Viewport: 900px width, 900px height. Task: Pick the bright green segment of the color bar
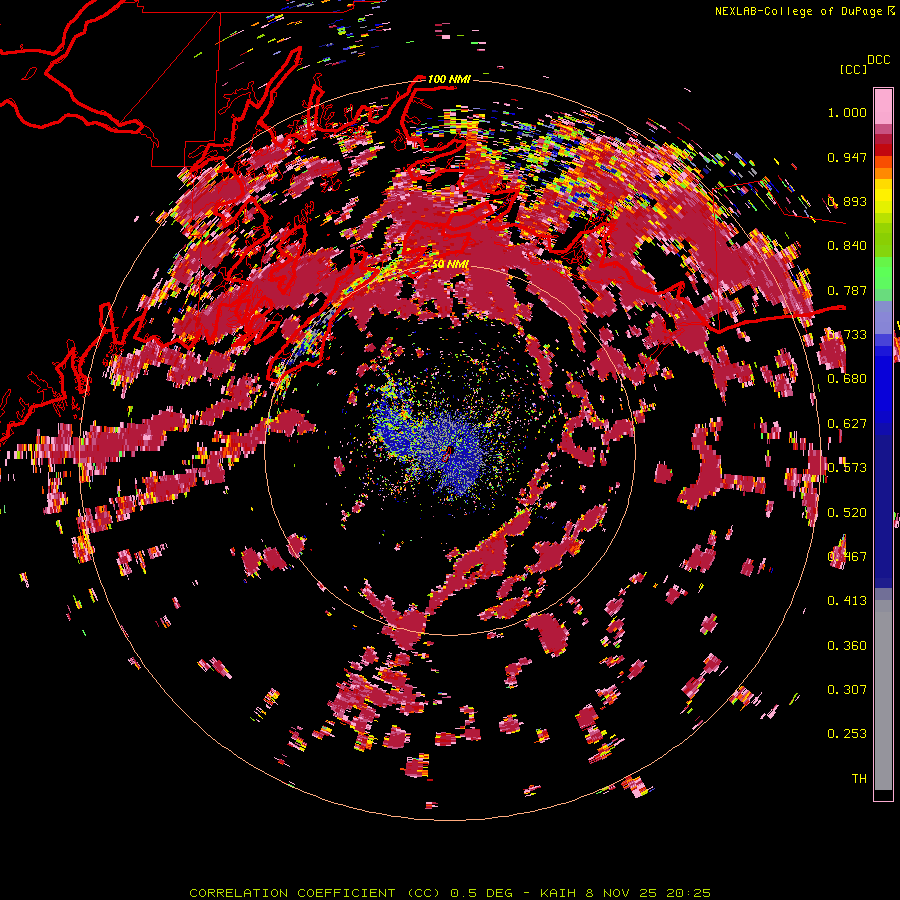883,272
